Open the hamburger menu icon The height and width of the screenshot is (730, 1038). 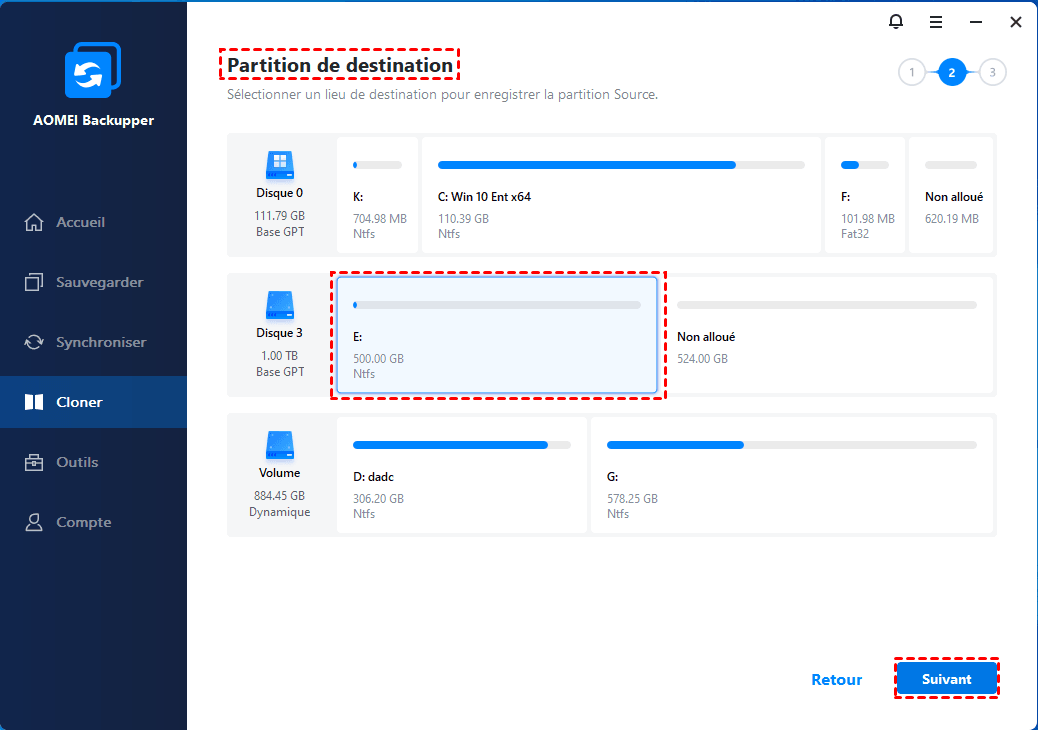[936, 23]
